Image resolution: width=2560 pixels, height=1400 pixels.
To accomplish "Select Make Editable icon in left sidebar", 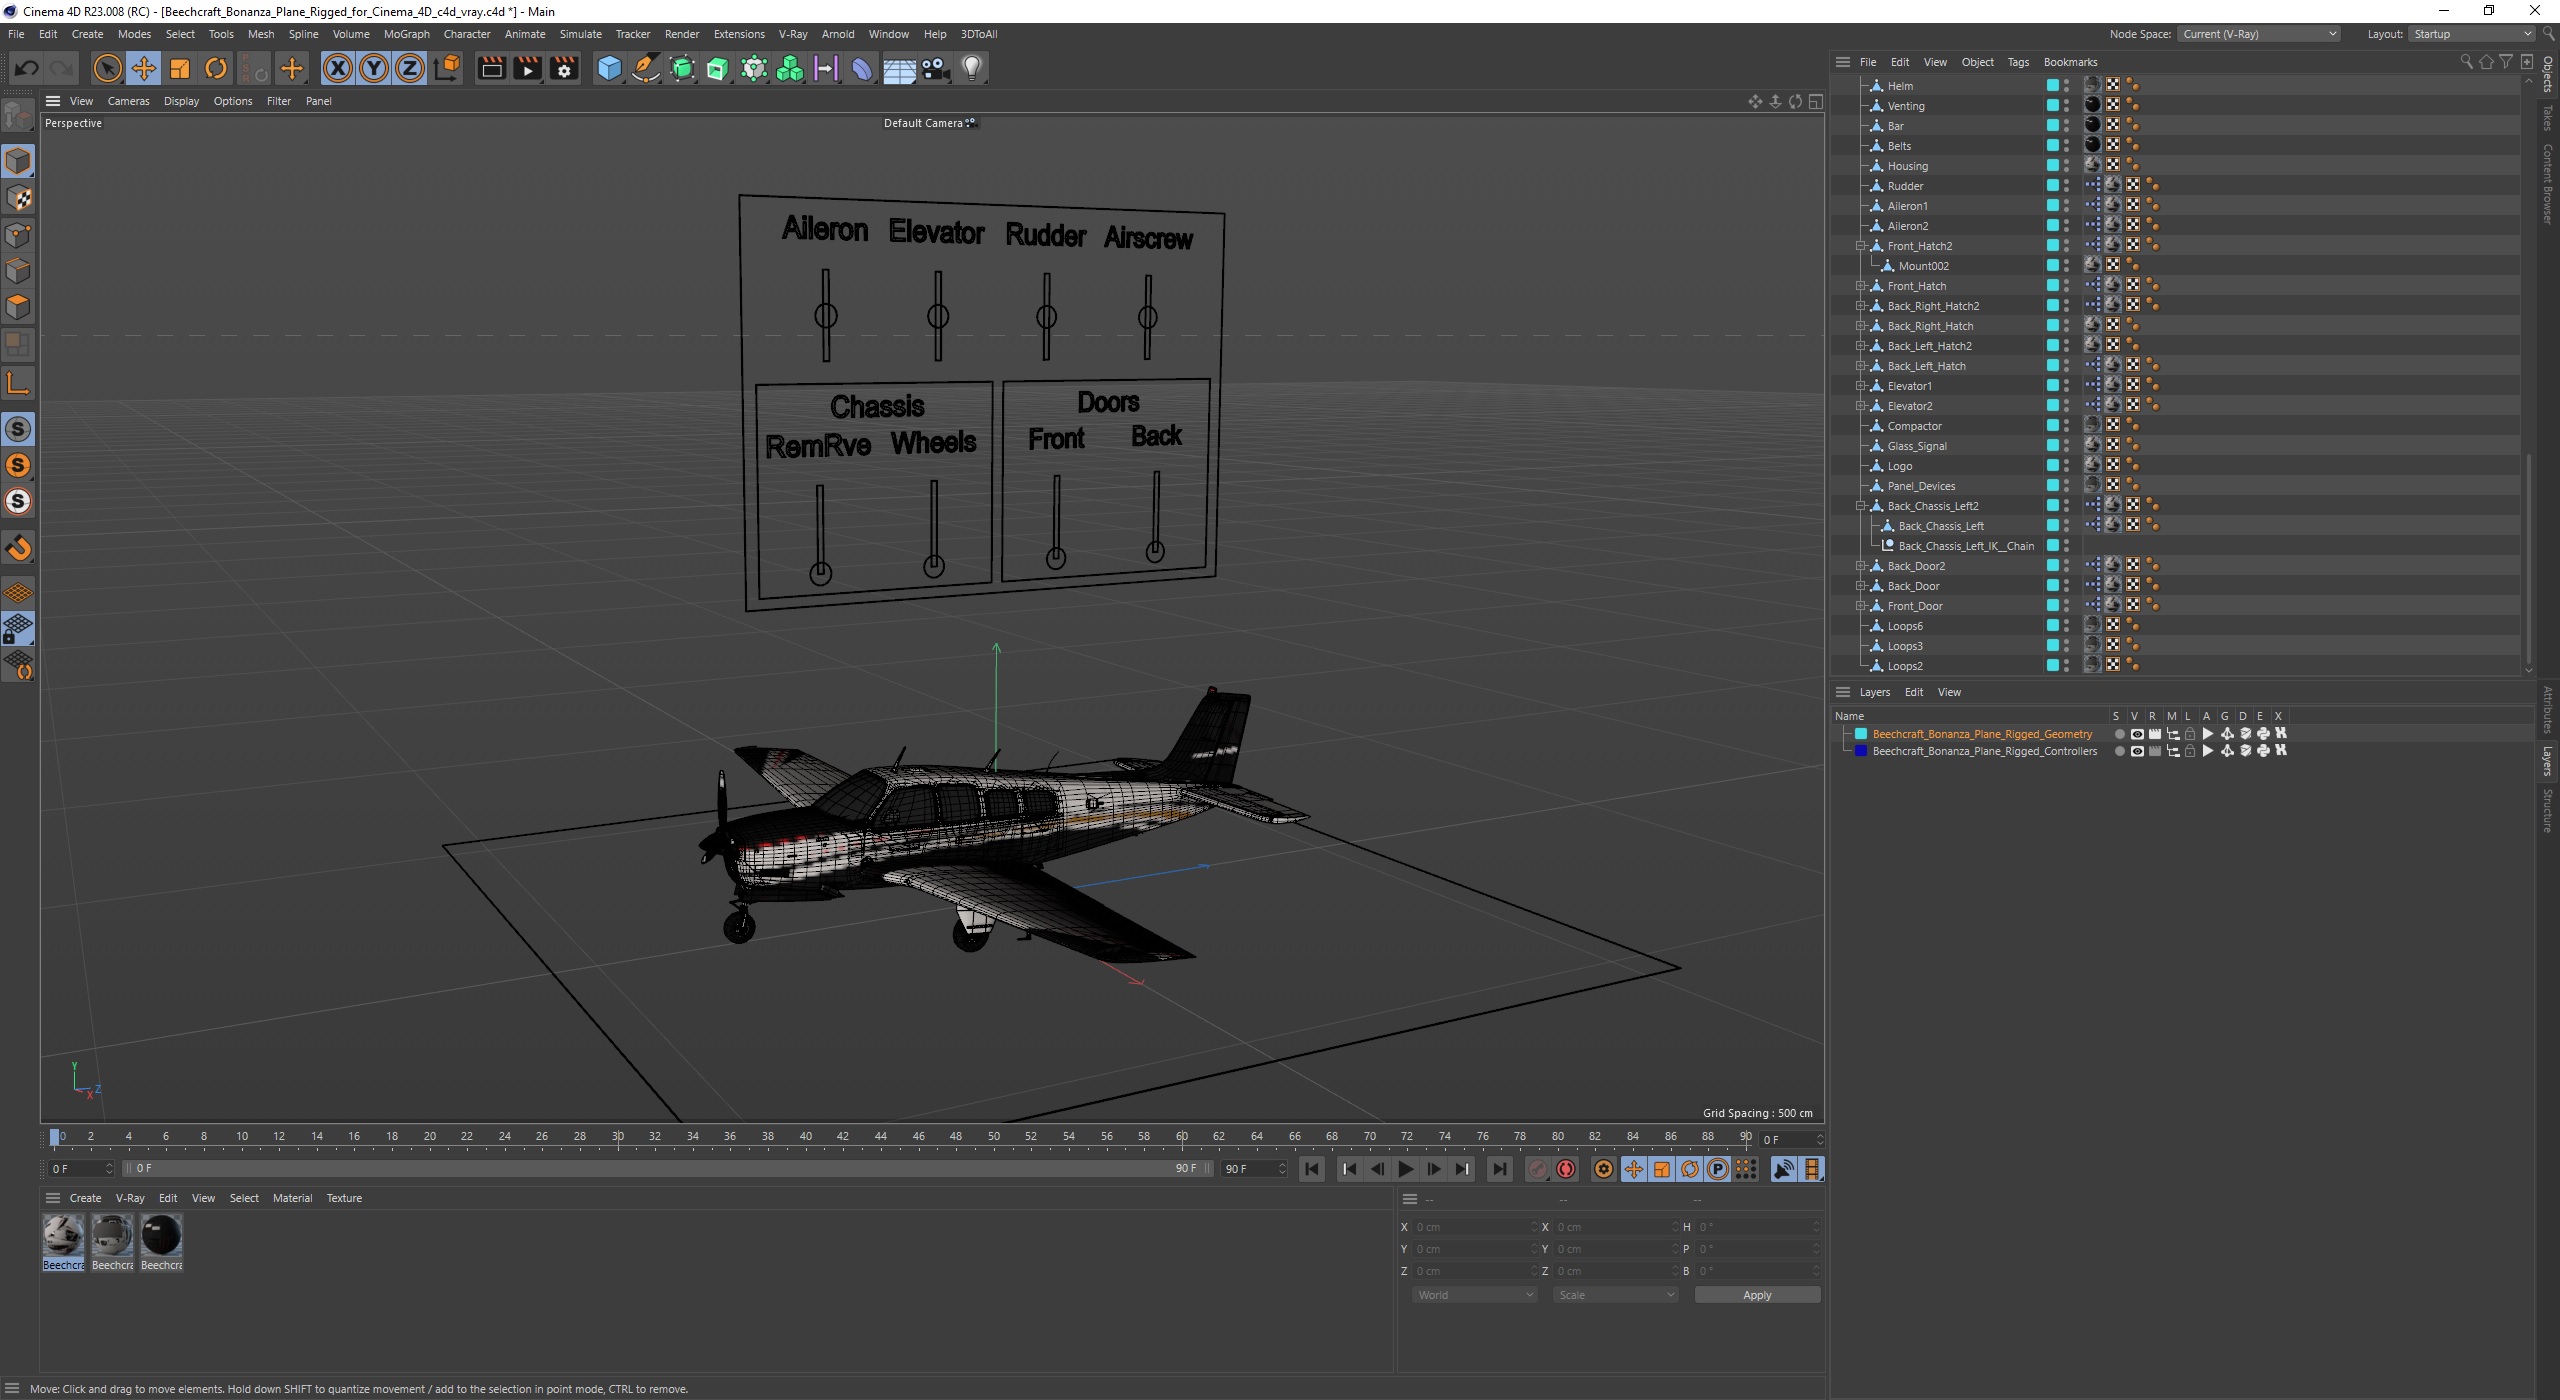I will (x=18, y=117).
